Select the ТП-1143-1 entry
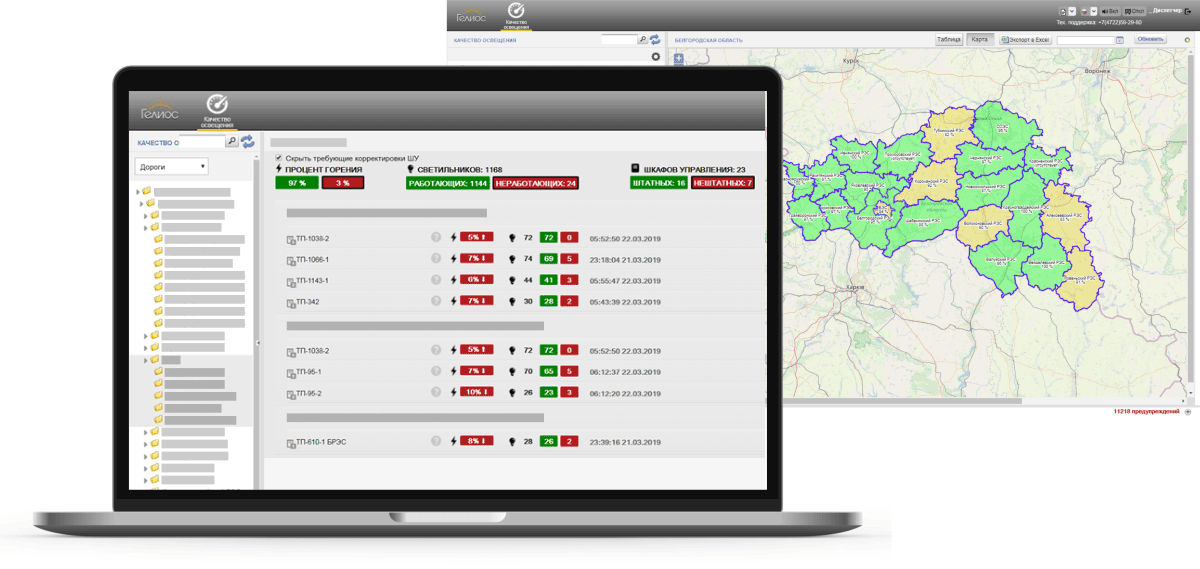Screen dimensions: 1200x569 tap(312, 281)
